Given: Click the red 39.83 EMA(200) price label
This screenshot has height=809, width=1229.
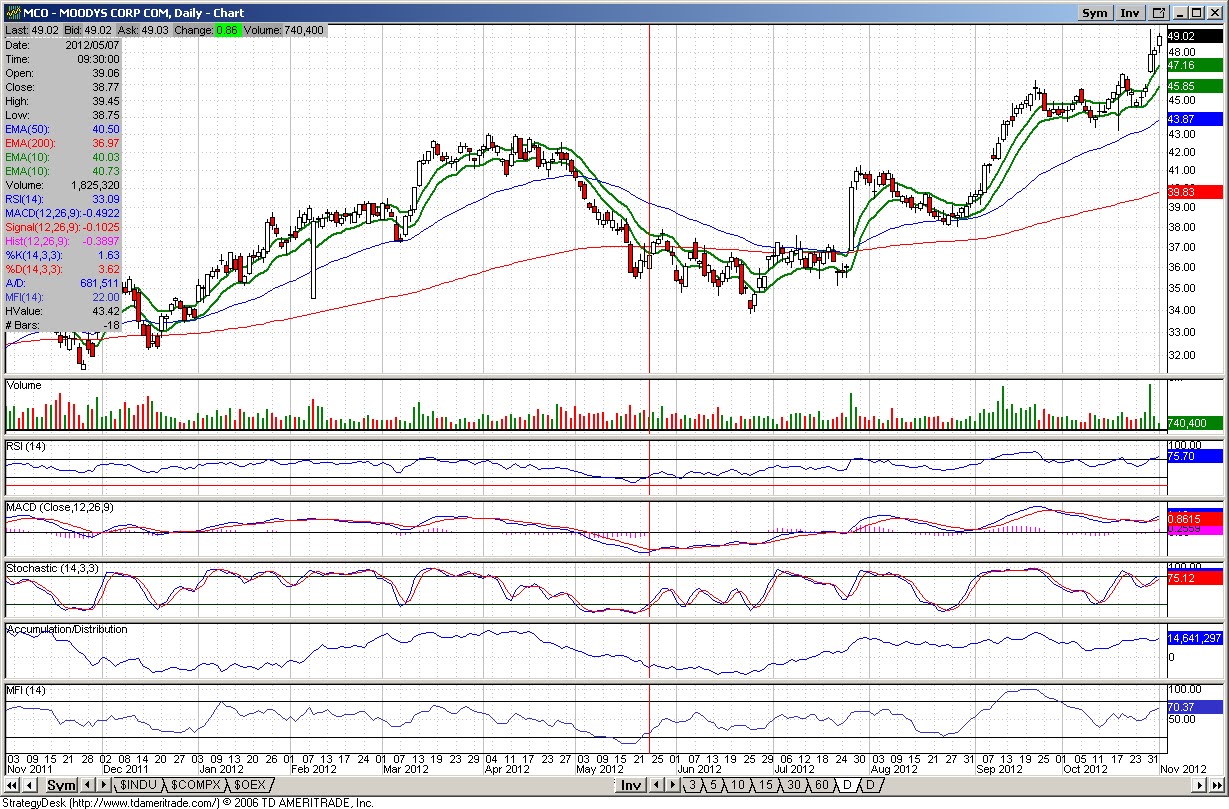Looking at the screenshot, I should coord(1194,192).
